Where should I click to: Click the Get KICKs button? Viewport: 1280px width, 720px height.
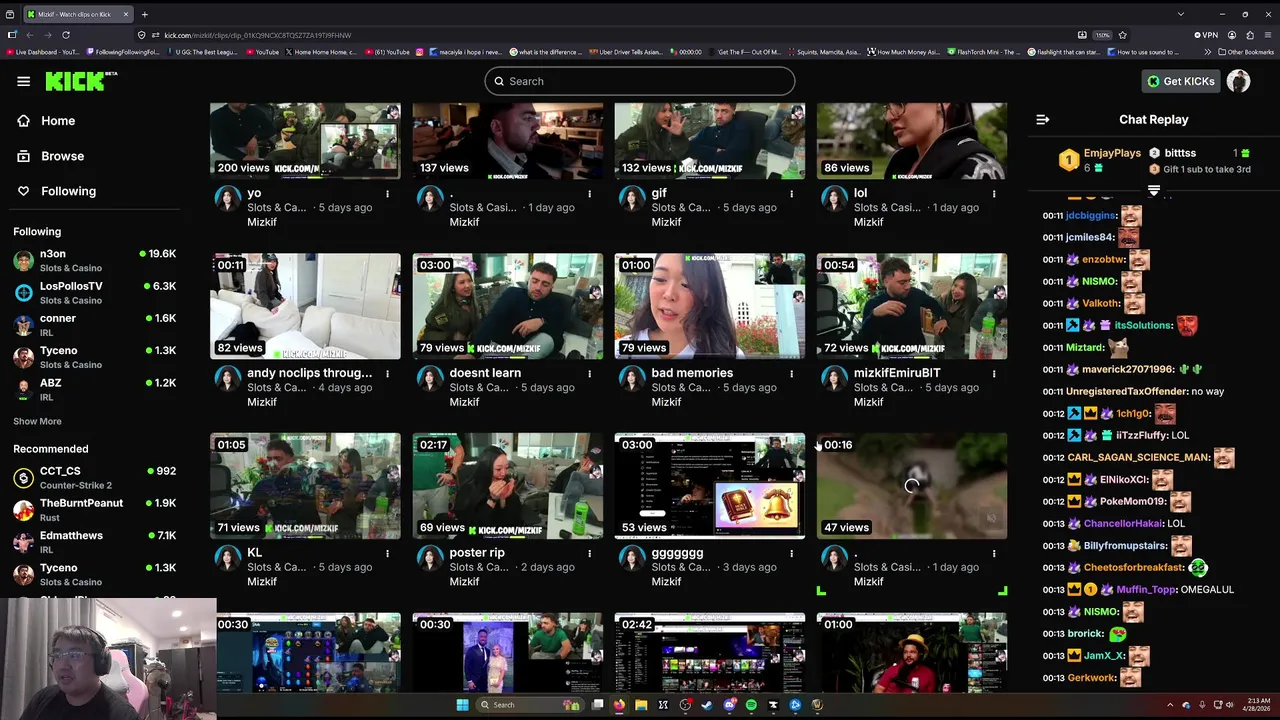pos(1180,81)
